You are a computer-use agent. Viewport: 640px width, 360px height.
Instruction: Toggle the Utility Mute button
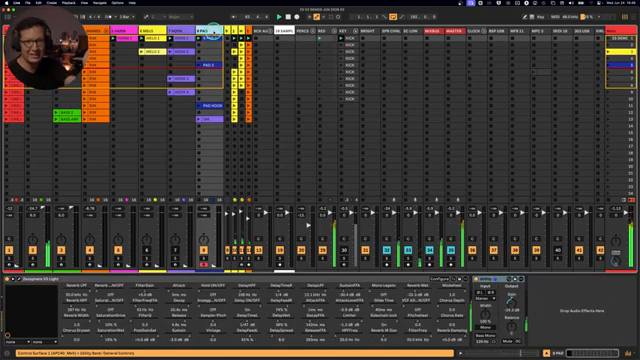(507, 341)
